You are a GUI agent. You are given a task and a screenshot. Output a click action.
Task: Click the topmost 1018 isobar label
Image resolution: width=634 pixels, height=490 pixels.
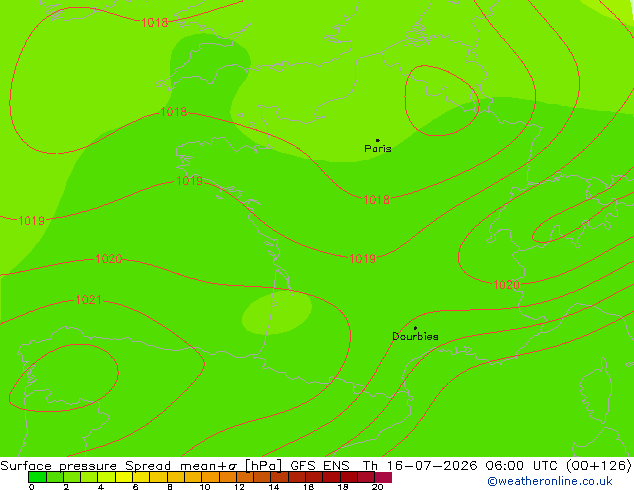pyautogui.click(x=154, y=23)
